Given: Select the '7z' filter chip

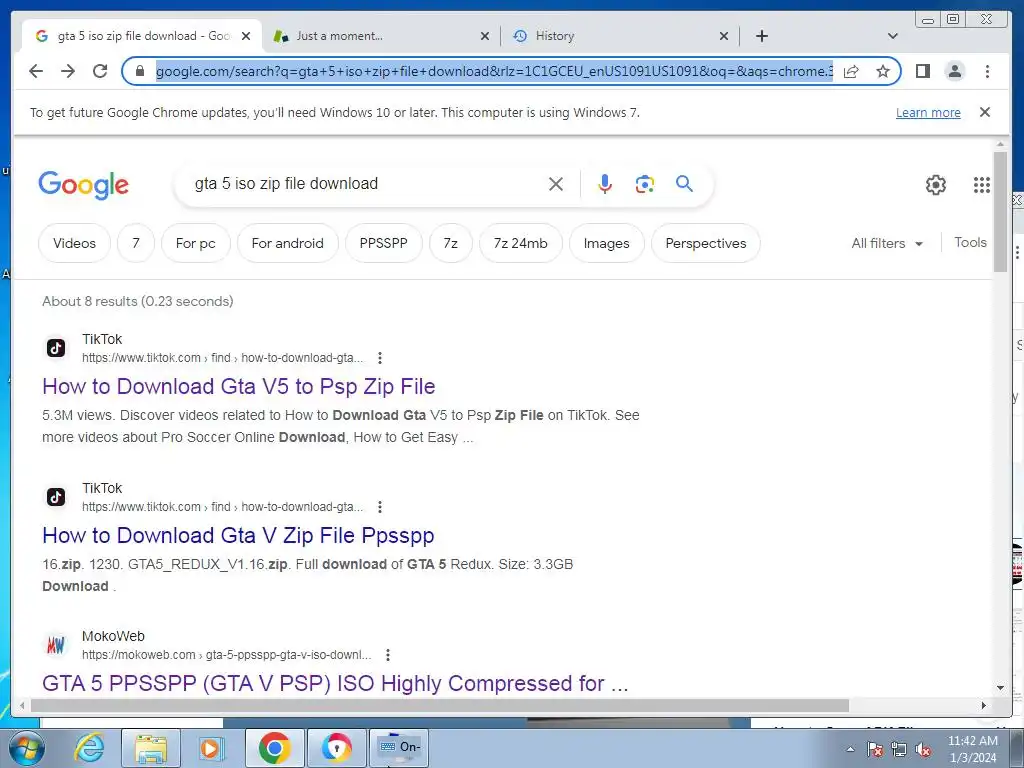Looking at the screenshot, I should [451, 243].
